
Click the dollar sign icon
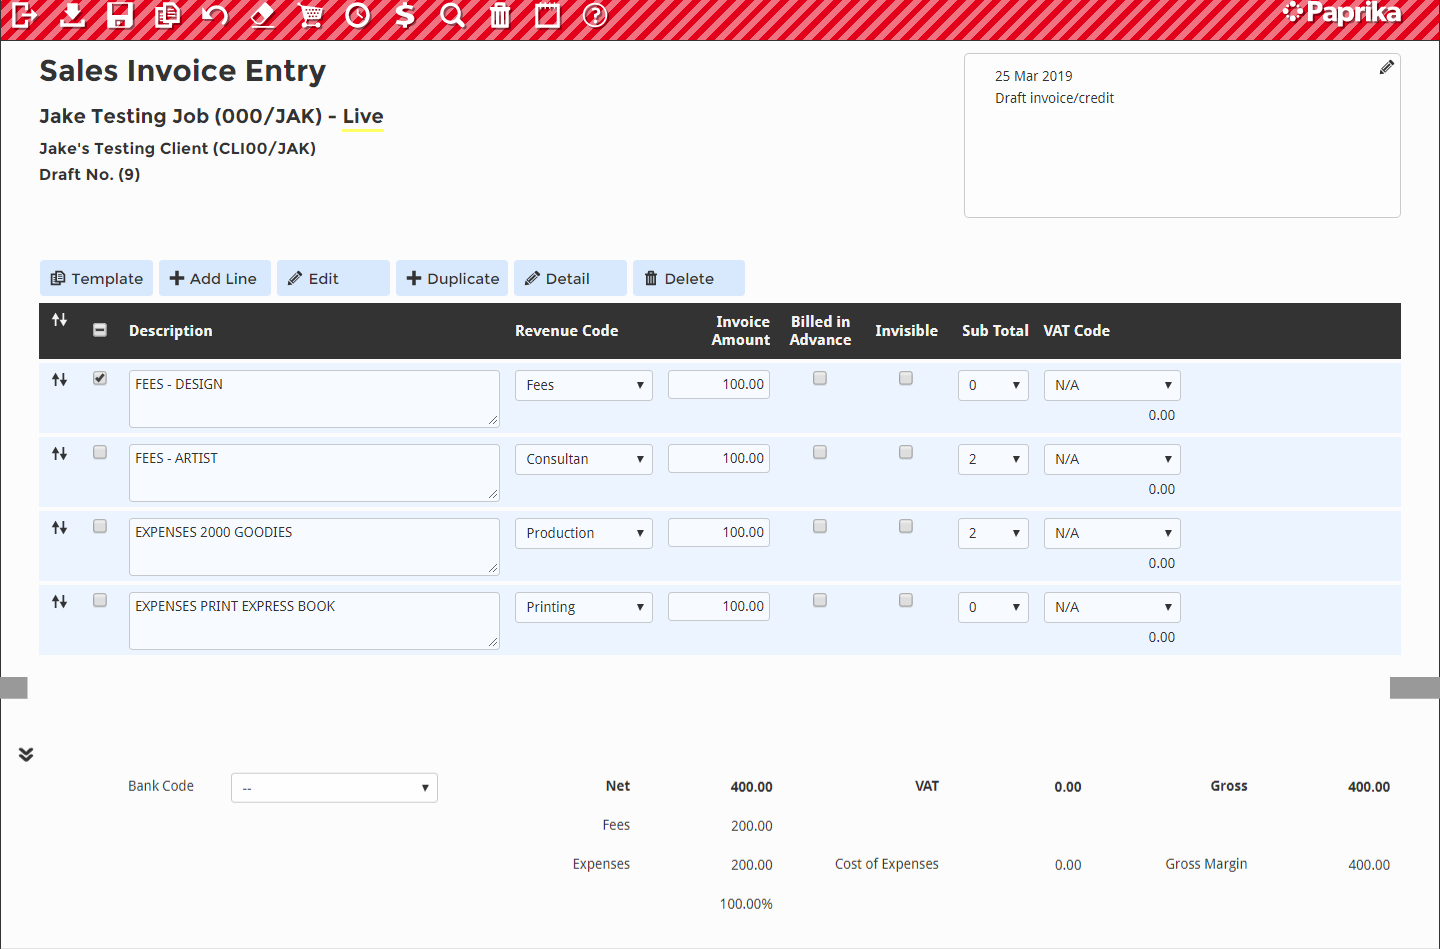click(405, 15)
